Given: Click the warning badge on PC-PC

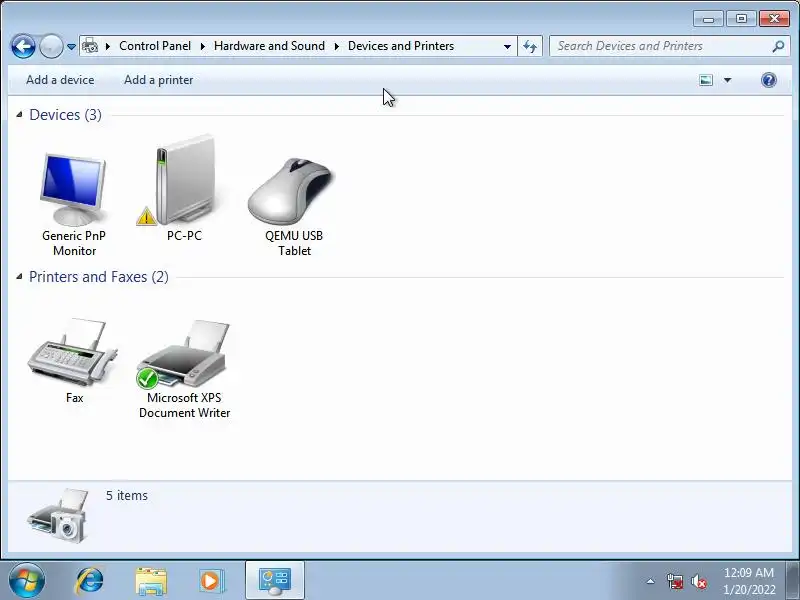Looking at the screenshot, I should click(146, 216).
